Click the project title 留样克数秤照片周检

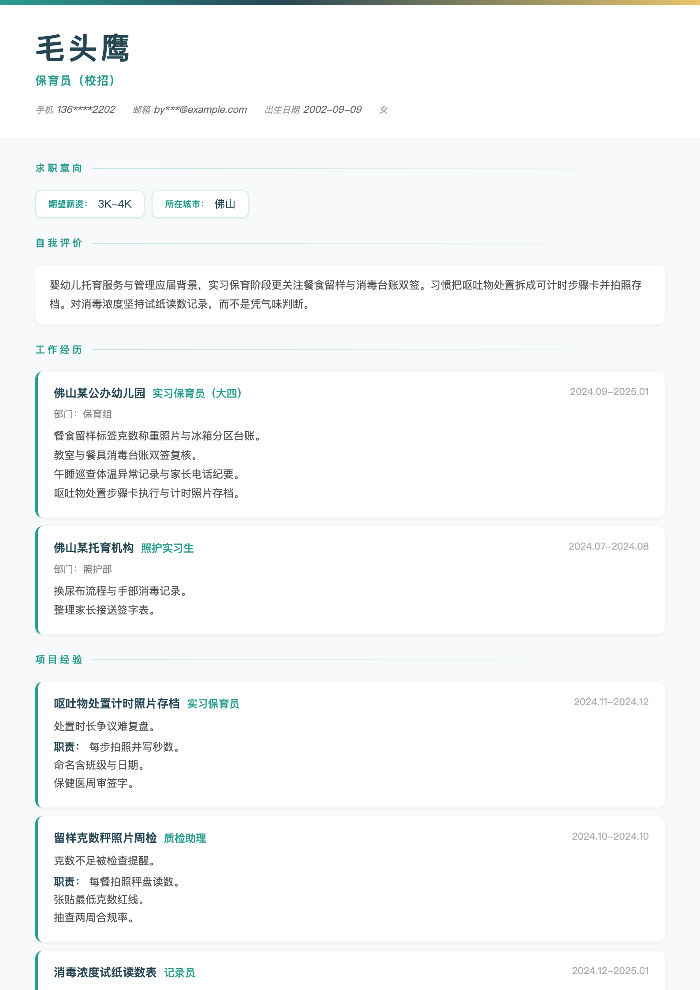105,838
